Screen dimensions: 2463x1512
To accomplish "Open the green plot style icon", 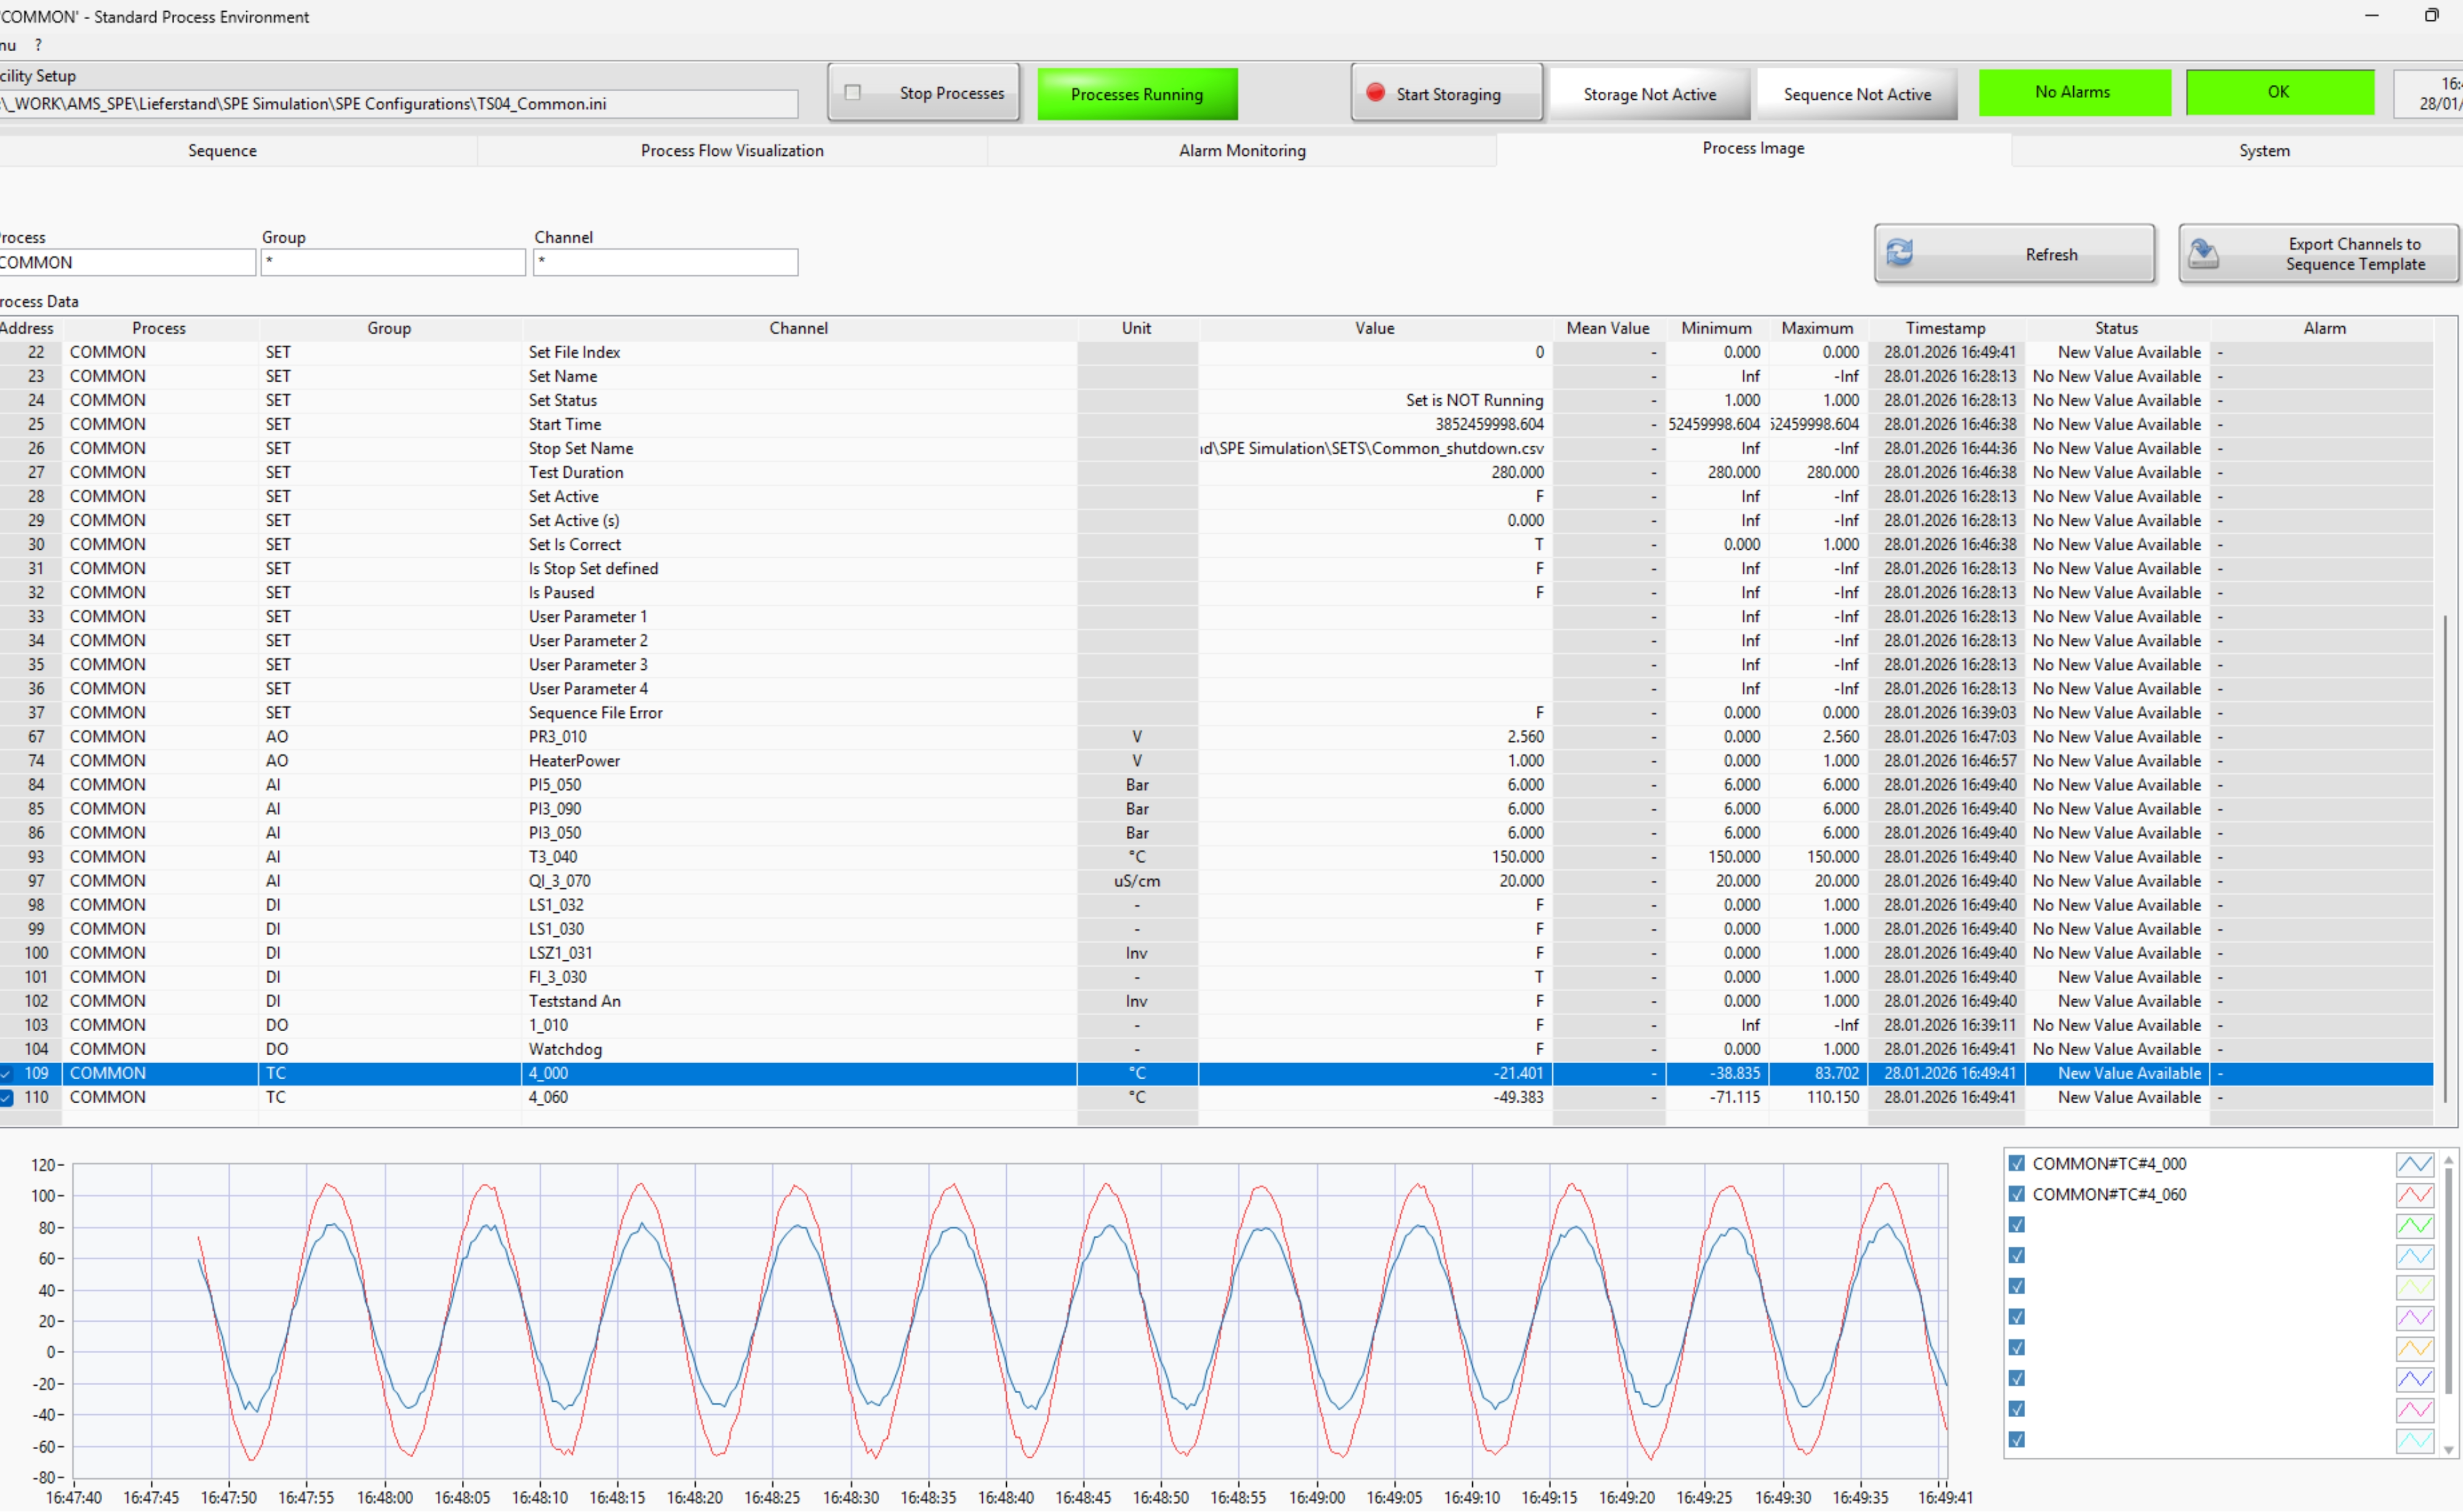I will pos(2413,1225).
